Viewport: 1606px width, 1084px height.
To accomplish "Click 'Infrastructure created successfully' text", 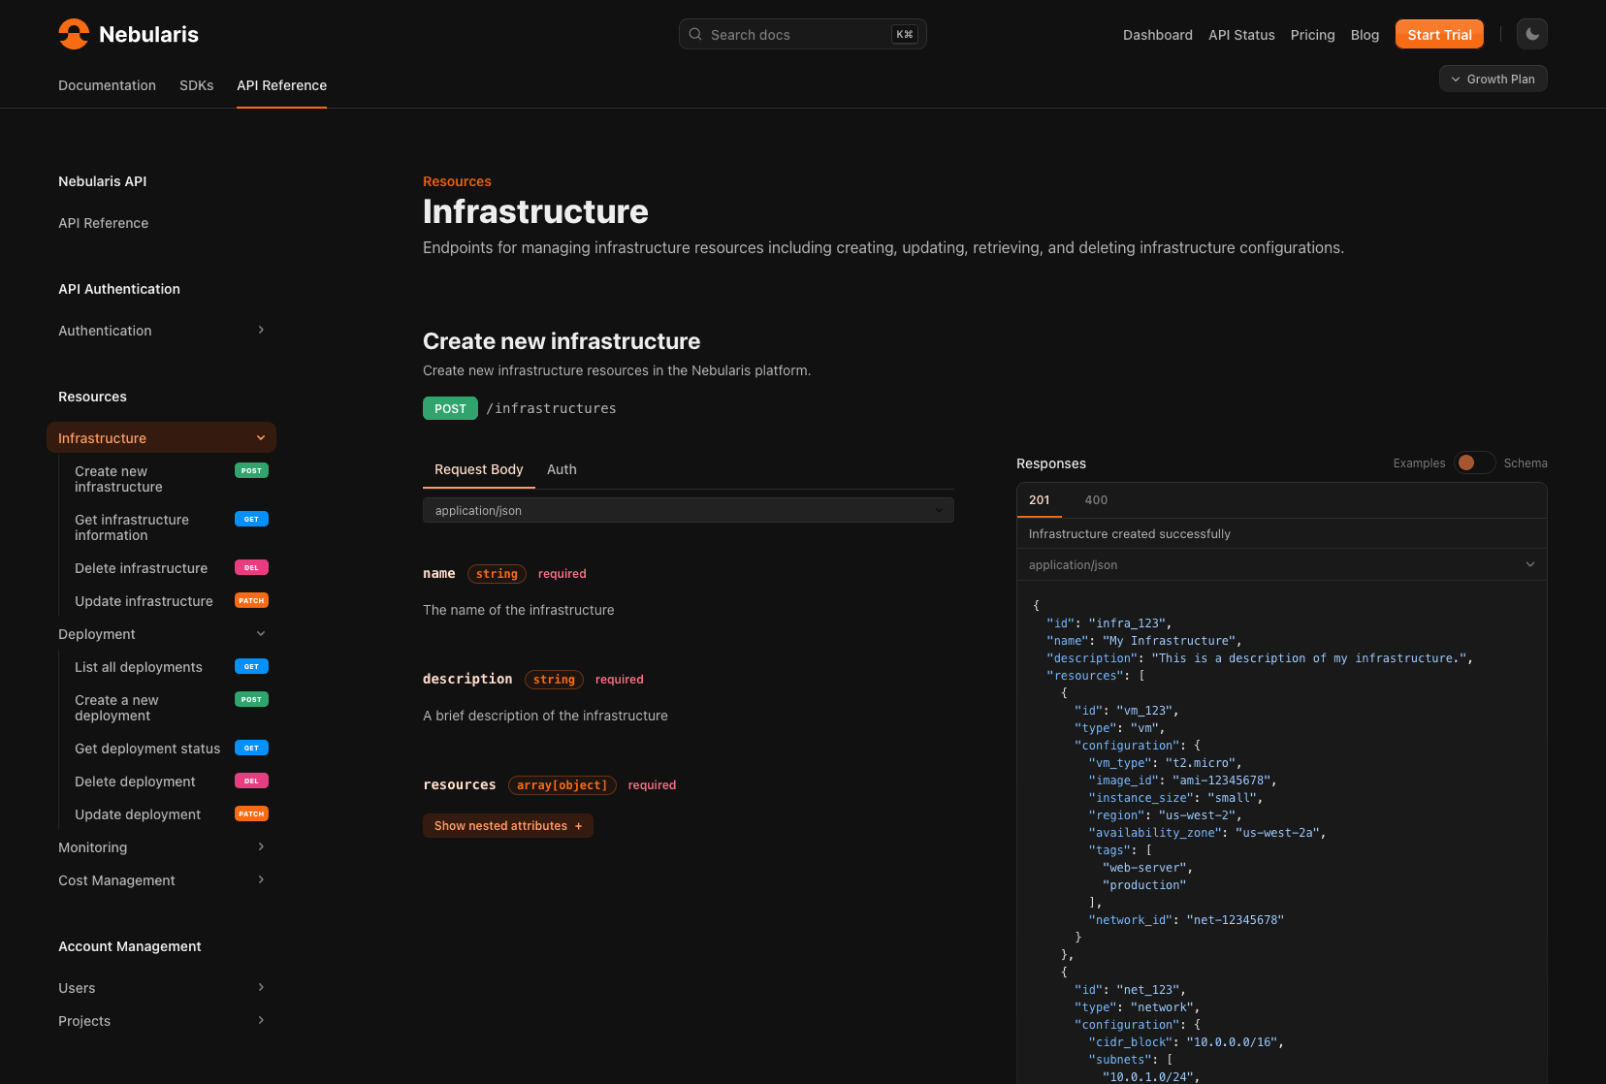I will click(x=1129, y=534).
